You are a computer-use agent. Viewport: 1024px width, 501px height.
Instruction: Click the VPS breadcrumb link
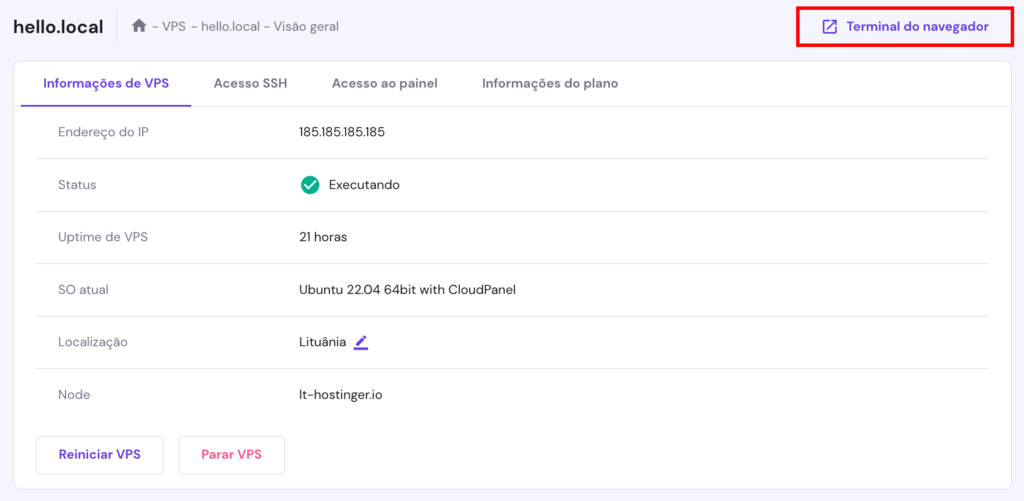pyautogui.click(x=174, y=27)
